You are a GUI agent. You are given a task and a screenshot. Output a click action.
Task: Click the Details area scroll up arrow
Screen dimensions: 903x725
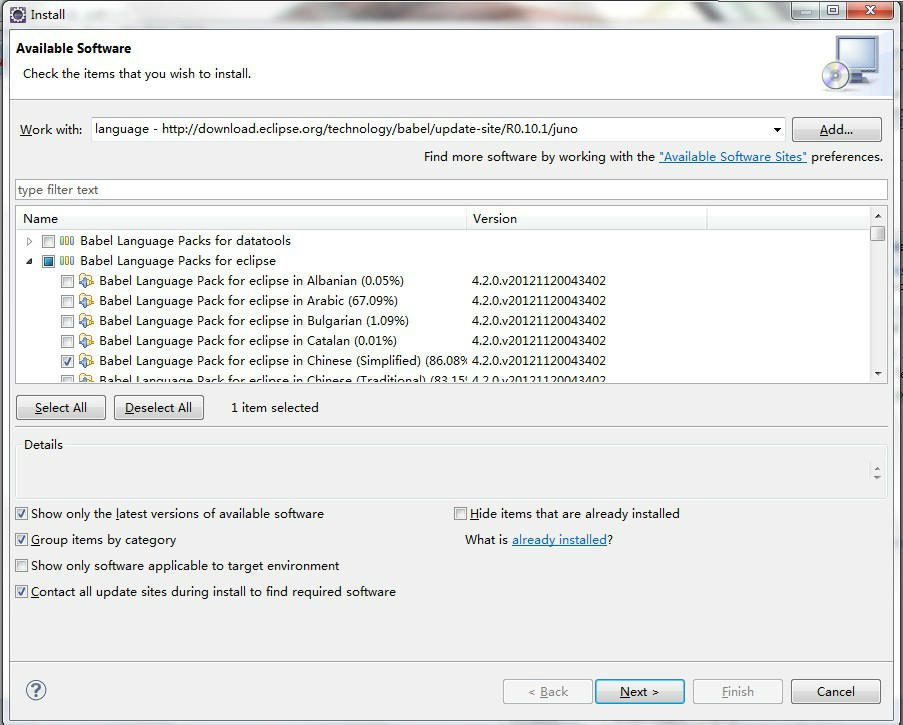pyautogui.click(x=877, y=469)
